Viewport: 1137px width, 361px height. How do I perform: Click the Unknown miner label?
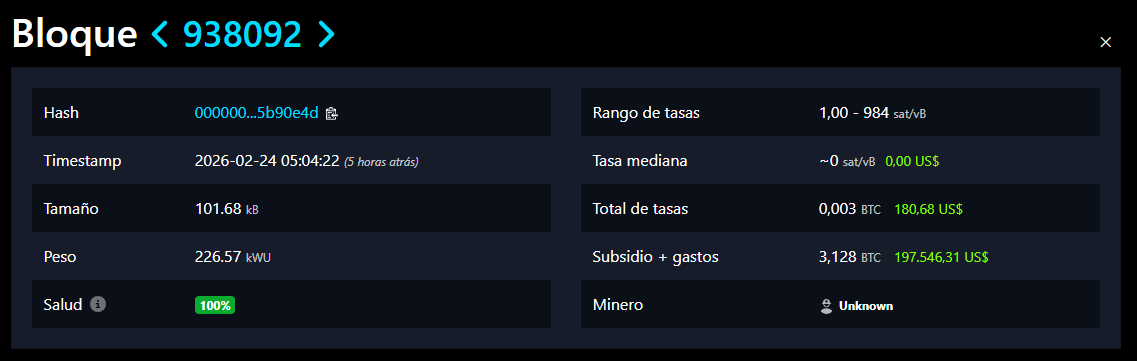[866, 306]
